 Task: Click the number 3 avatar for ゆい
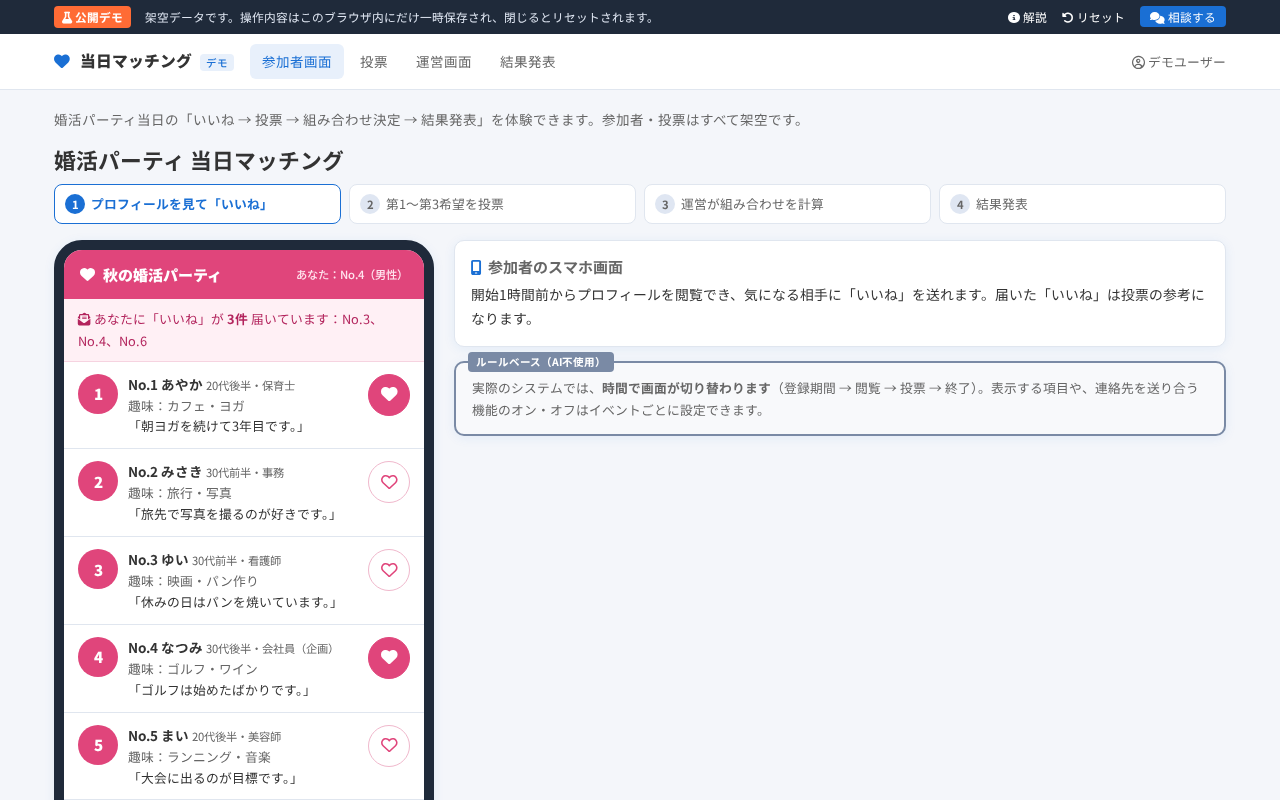[x=98, y=569]
